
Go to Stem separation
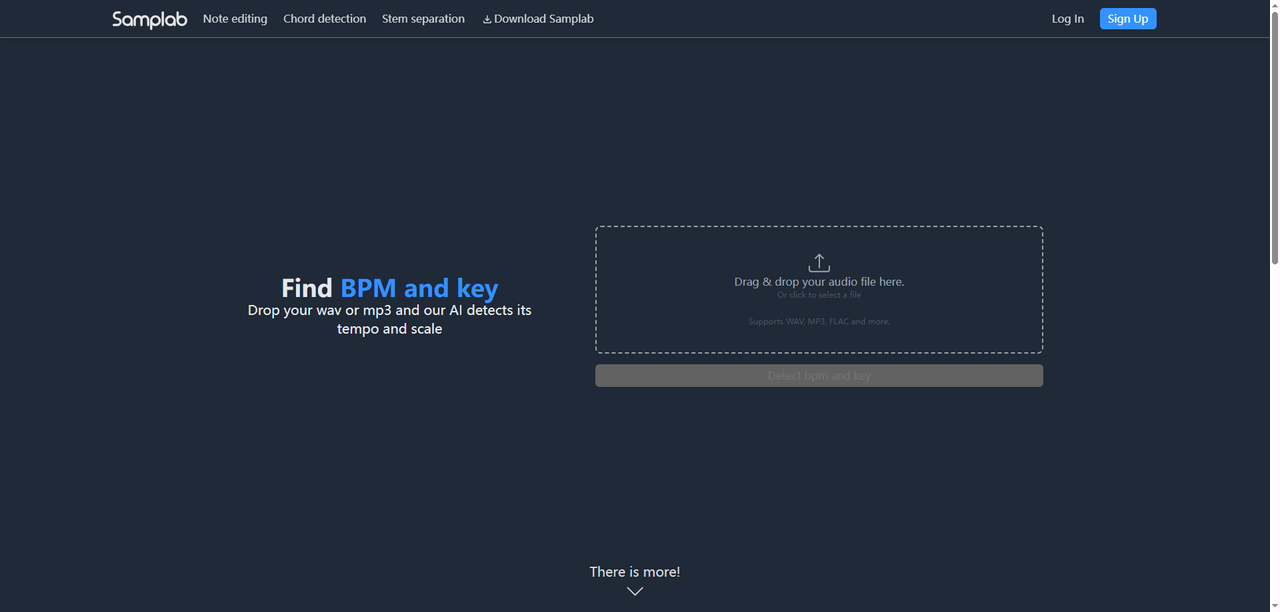pos(423,19)
